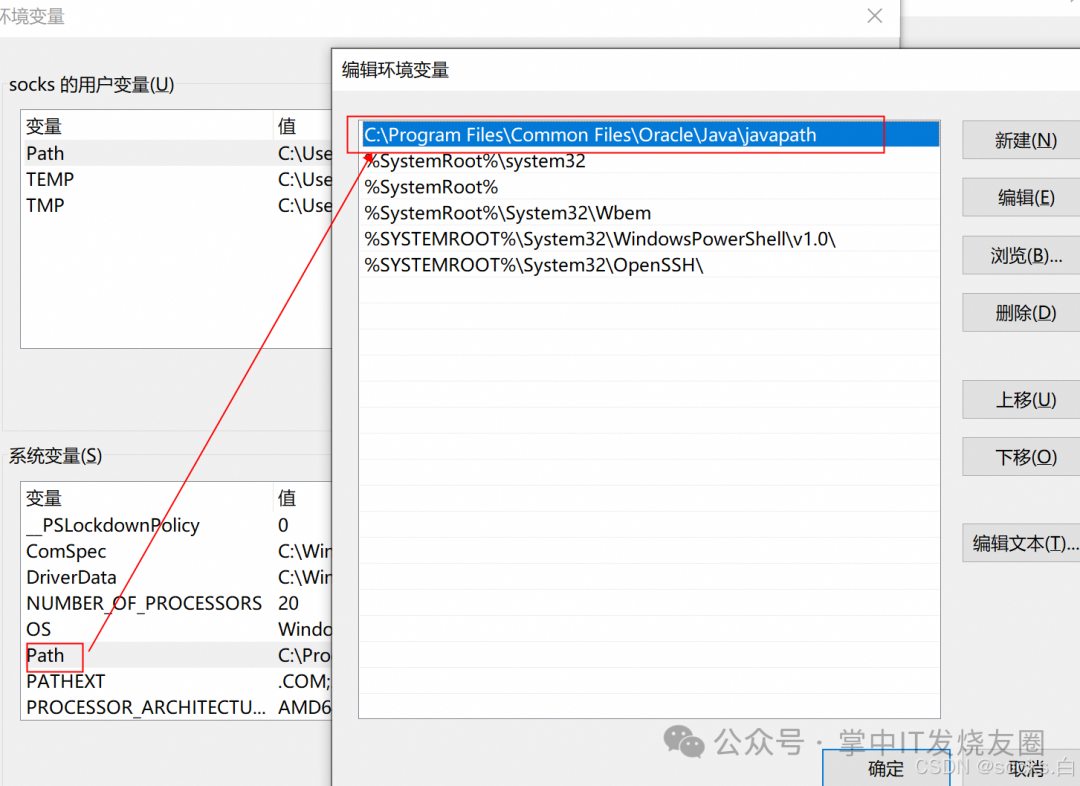Screen dimensions: 1080x786
Task: Select Path in system variables list
Action: point(176,655)
